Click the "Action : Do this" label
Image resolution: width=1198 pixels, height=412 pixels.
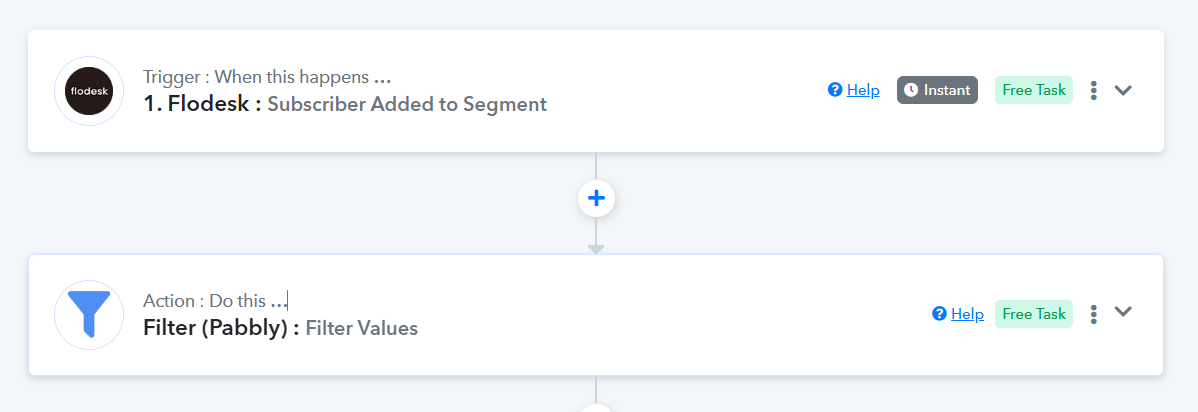[x=214, y=301]
